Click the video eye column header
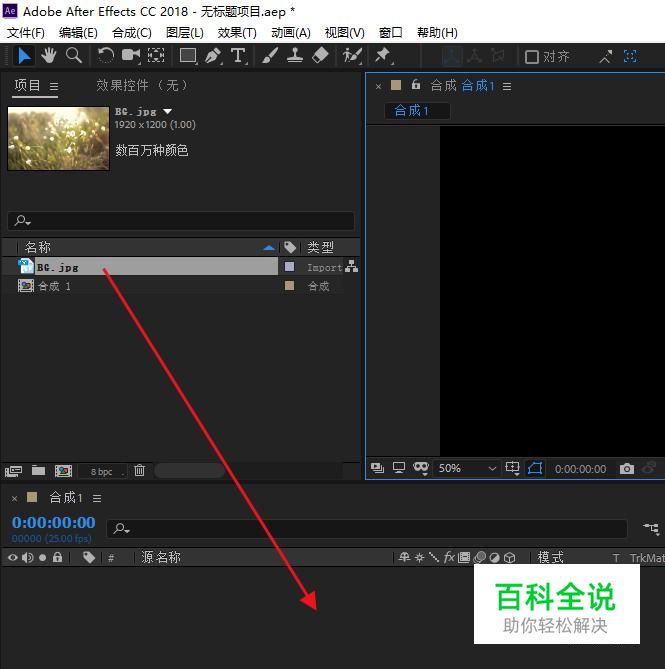Image resolution: width=665 pixels, height=669 pixels. [13, 557]
